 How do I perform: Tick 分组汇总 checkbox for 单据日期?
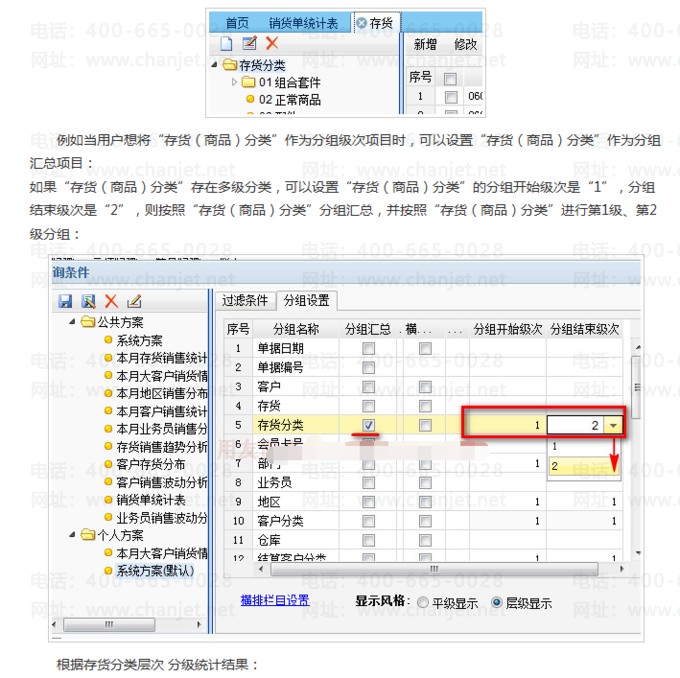coord(369,348)
